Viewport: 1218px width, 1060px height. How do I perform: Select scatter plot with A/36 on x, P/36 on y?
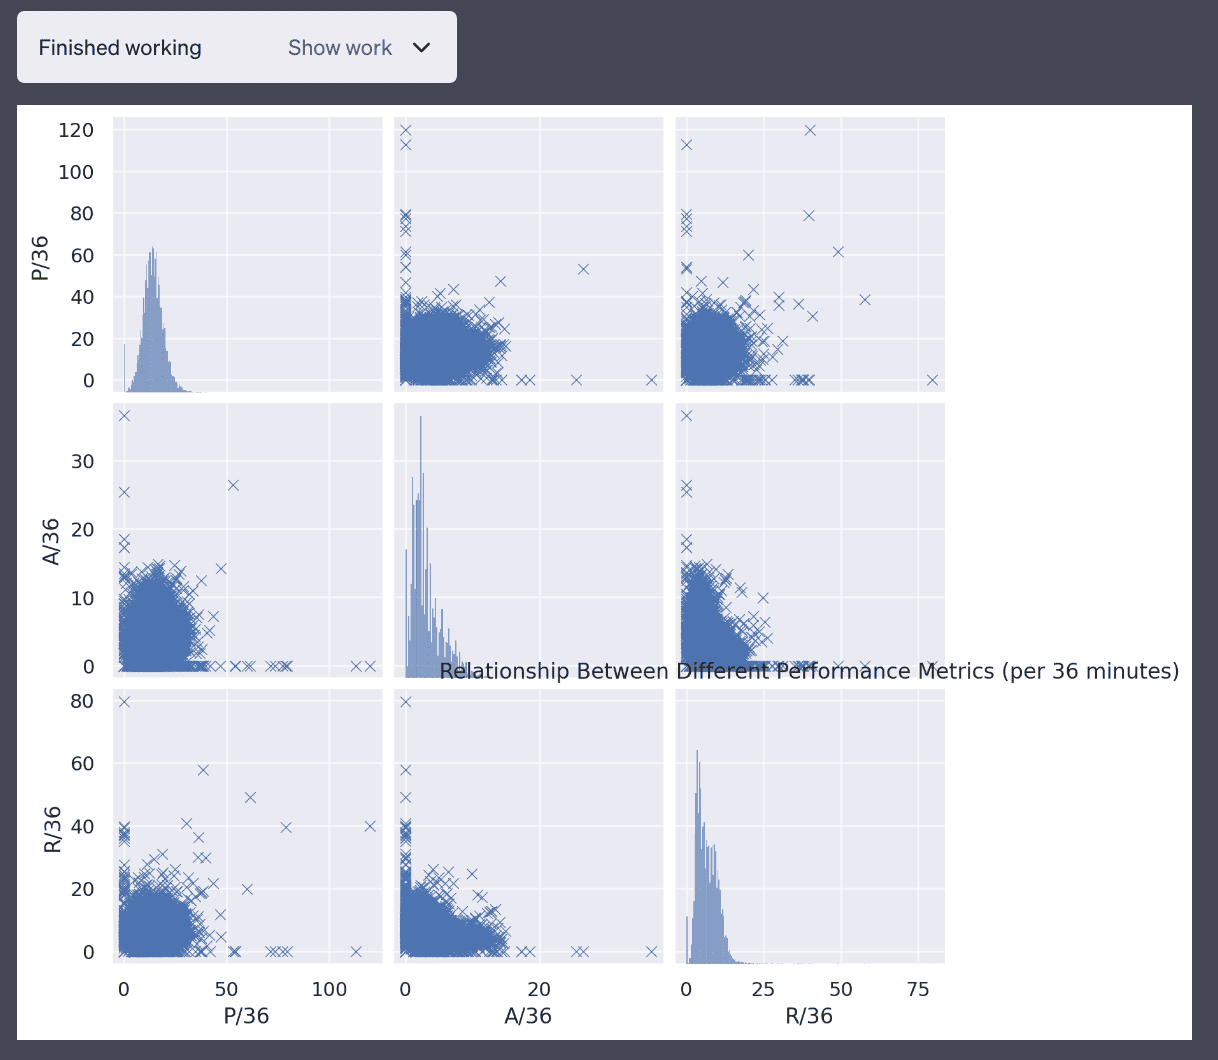coord(529,255)
